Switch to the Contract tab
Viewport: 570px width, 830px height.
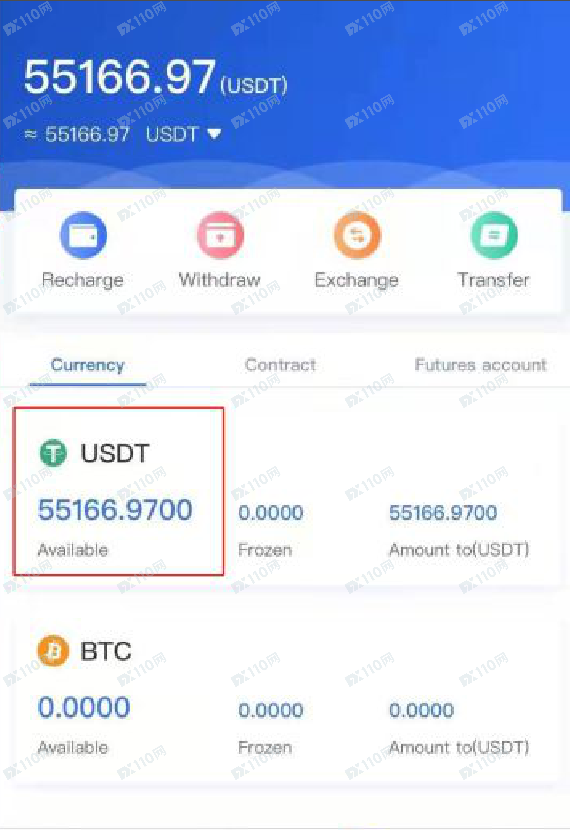click(x=281, y=365)
